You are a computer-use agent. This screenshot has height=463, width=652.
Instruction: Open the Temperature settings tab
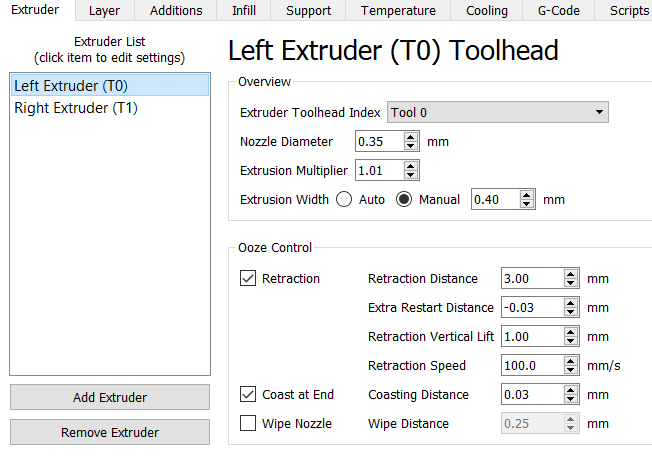pos(398,11)
